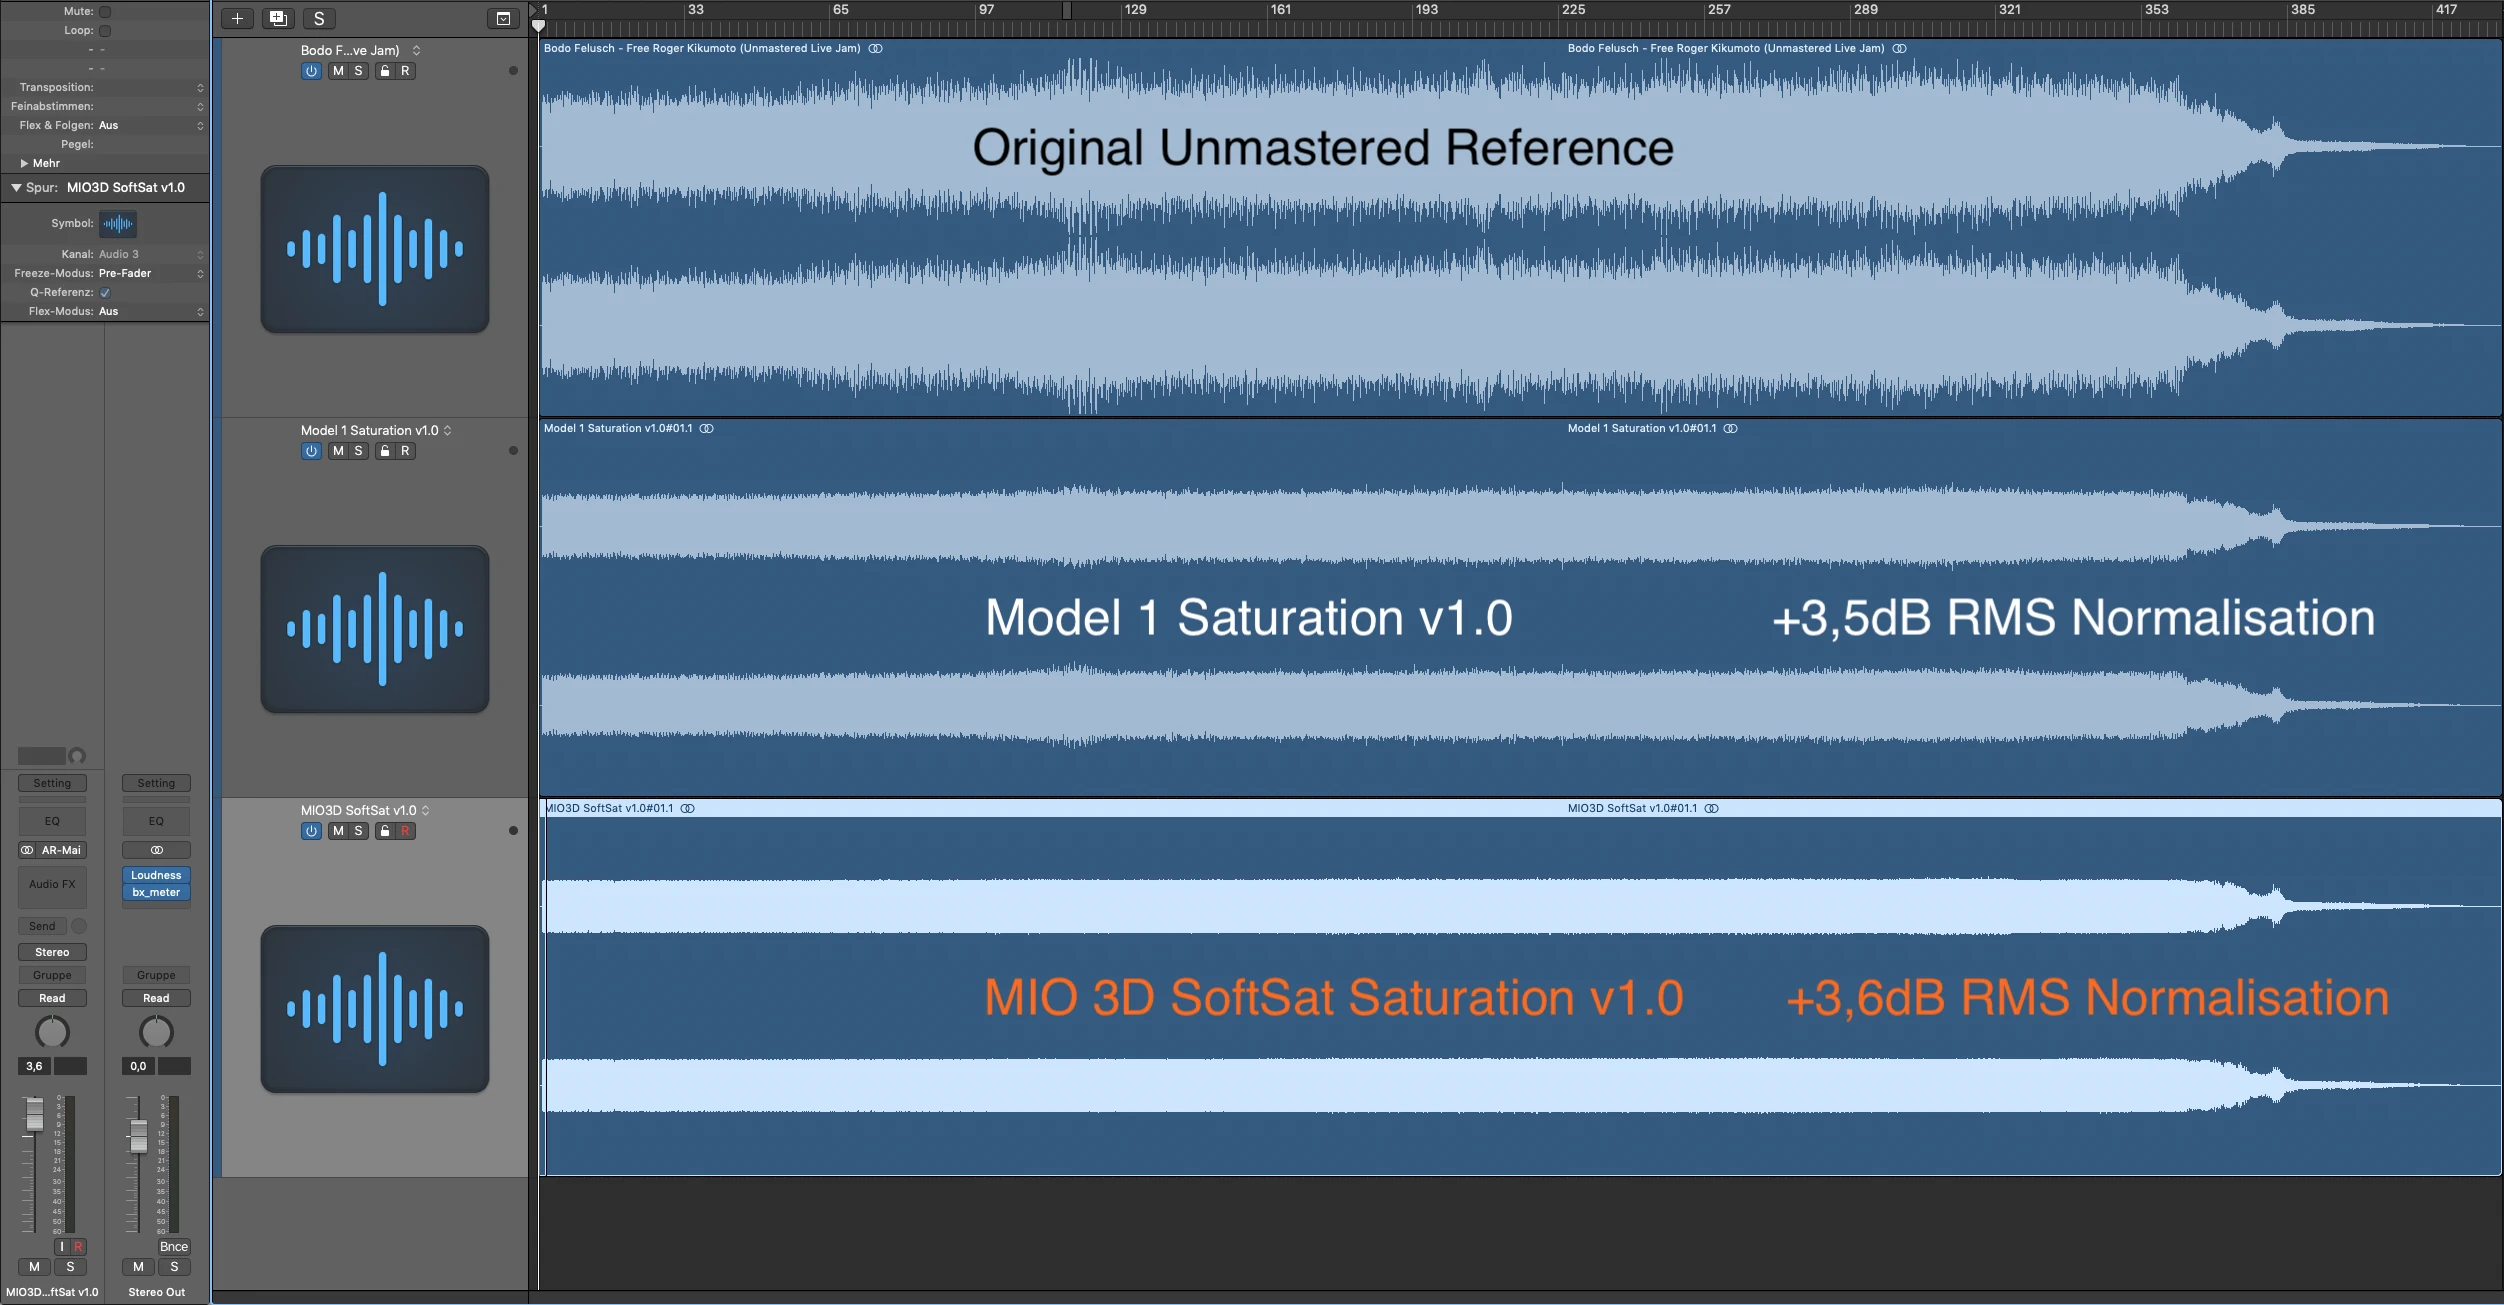Power off the Model 1 Saturation track
The width and height of the screenshot is (2504, 1305).
(x=311, y=451)
